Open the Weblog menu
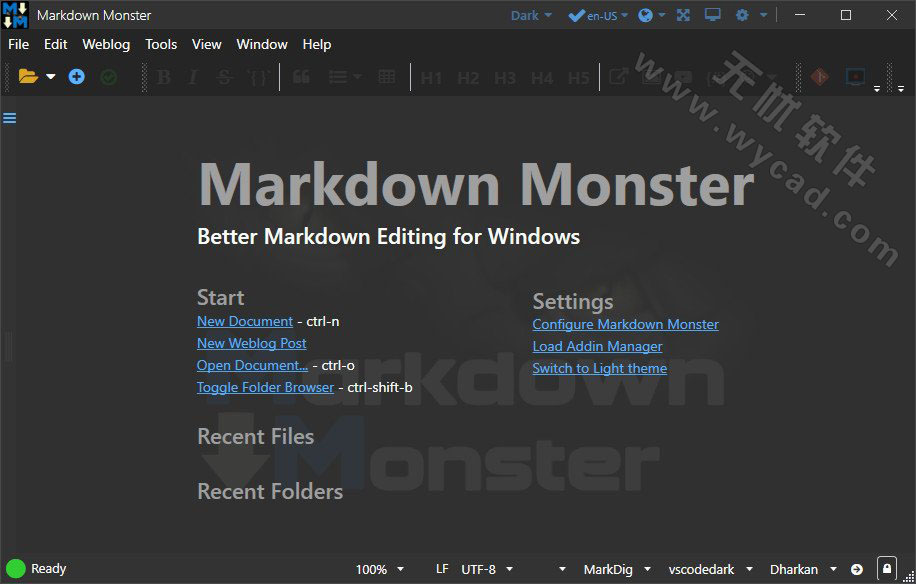Image resolution: width=916 pixels, height=584 pixels. click(x=106, y=44)
